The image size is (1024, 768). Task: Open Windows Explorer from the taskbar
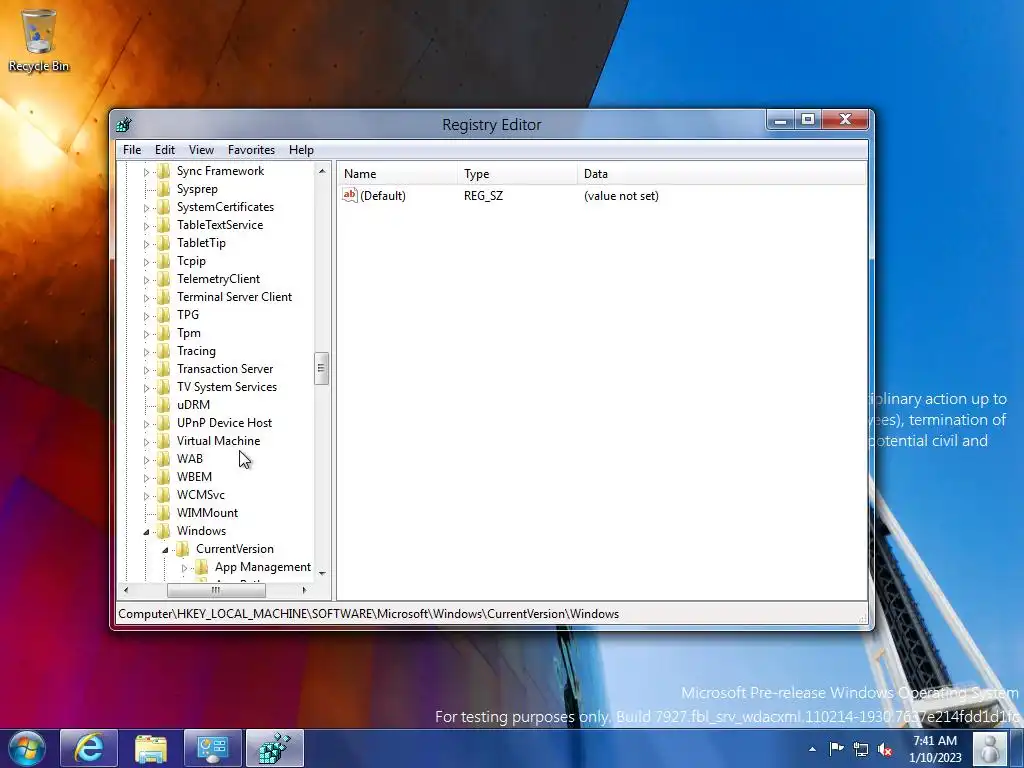tap(151, 748)
